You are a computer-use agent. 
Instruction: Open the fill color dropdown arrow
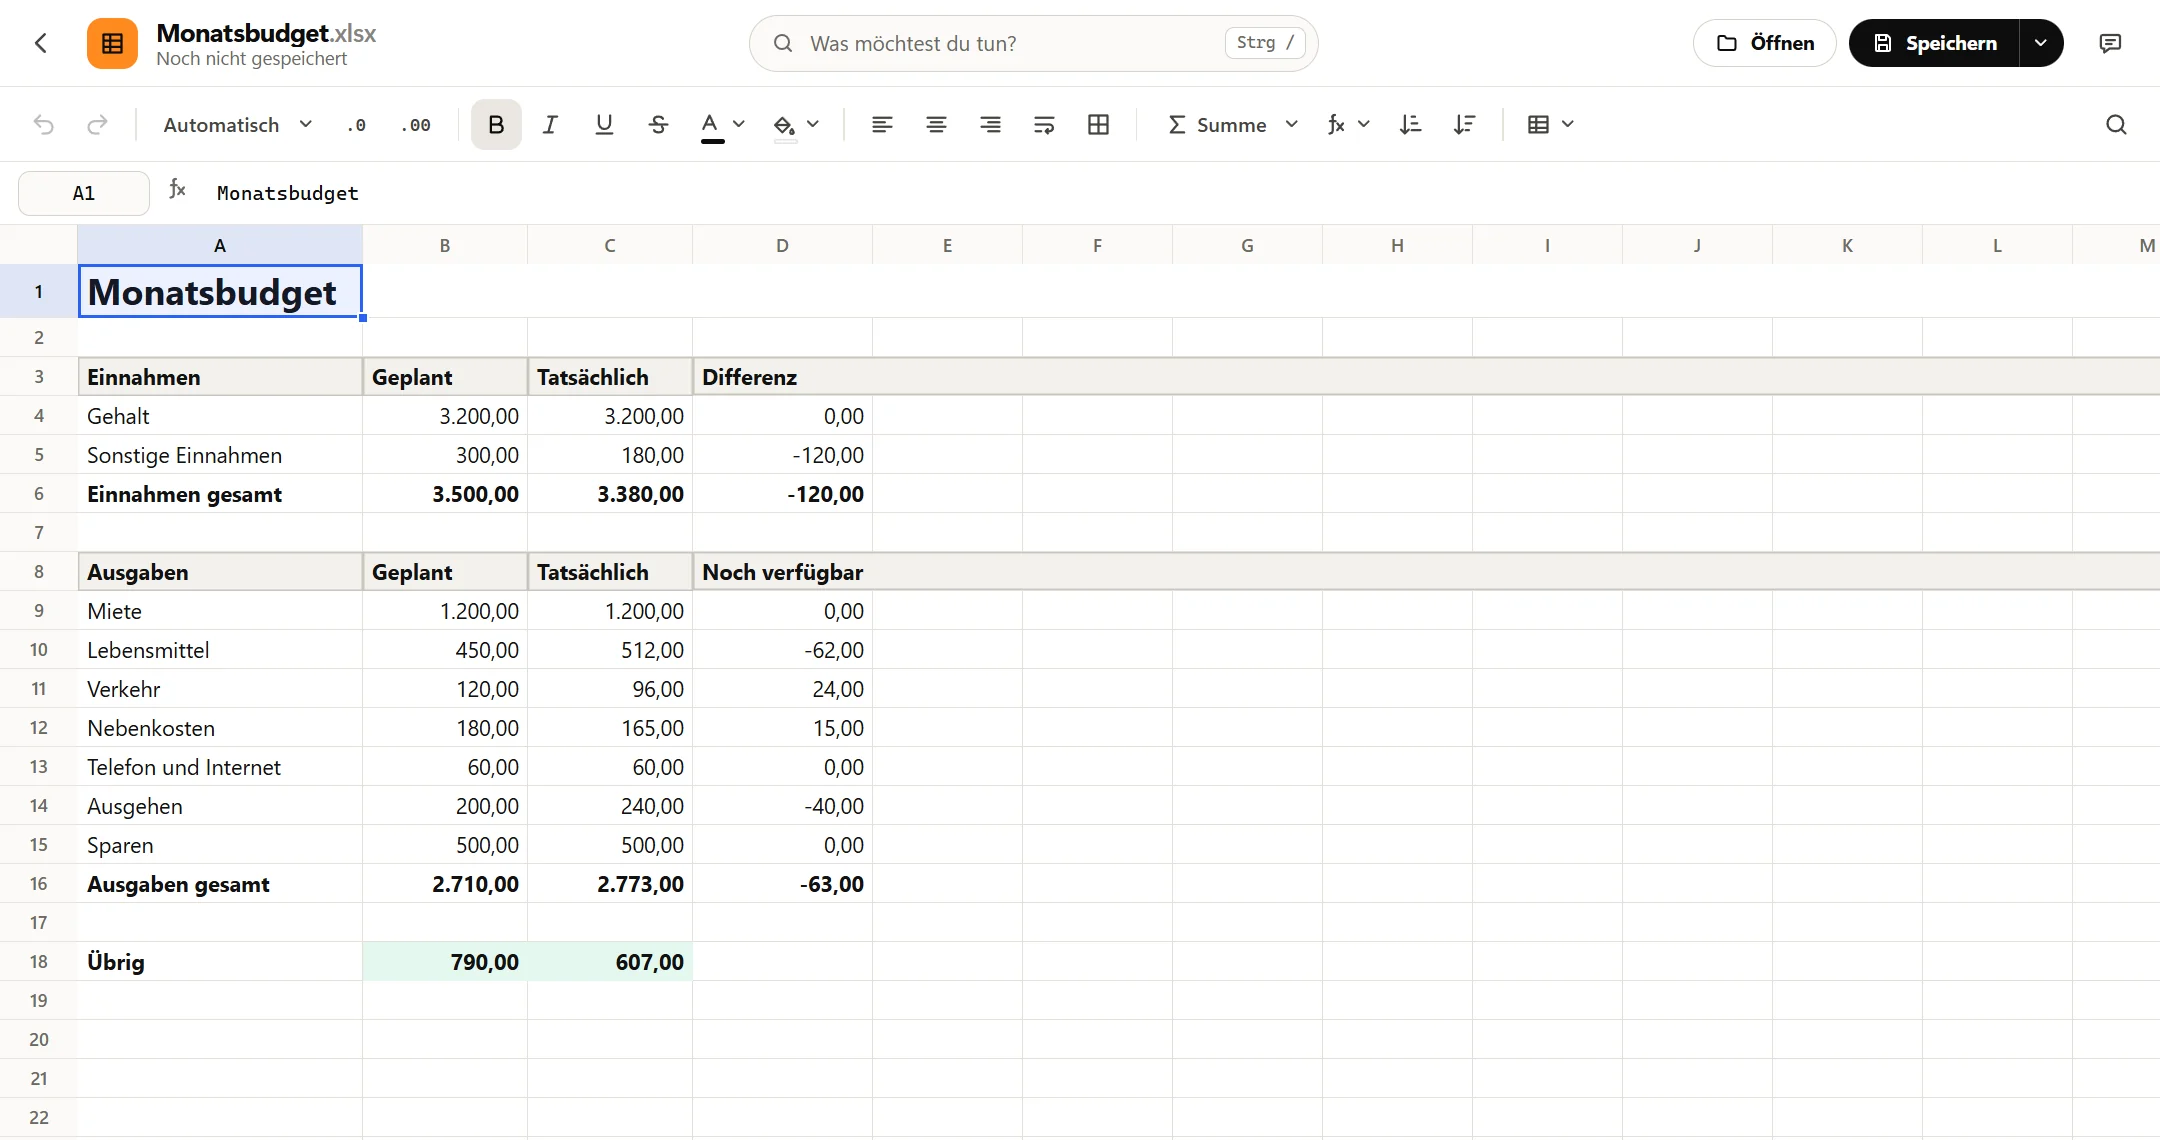(x=813, y=125)
